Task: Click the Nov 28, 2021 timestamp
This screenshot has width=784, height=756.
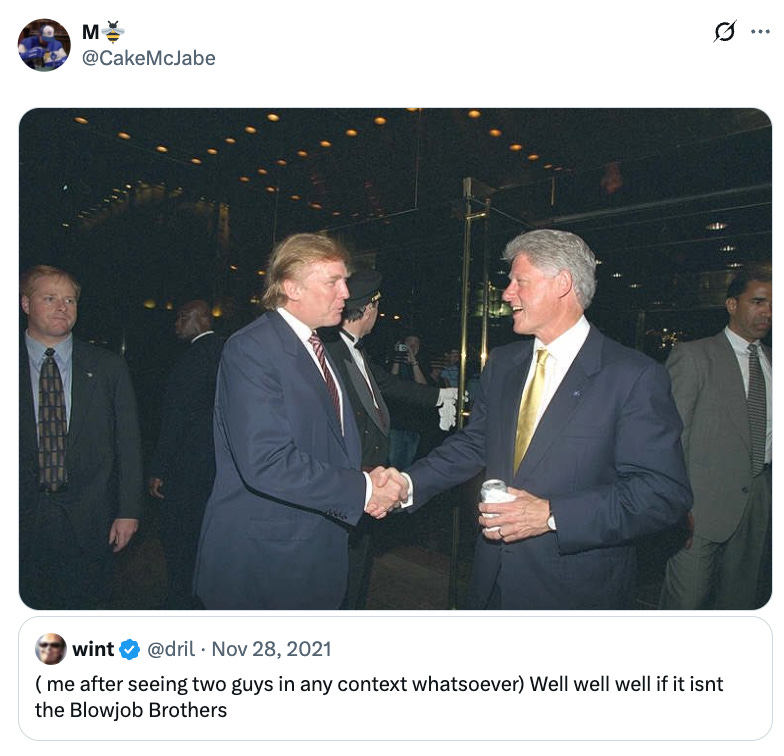Action: (x=272, y=649)
